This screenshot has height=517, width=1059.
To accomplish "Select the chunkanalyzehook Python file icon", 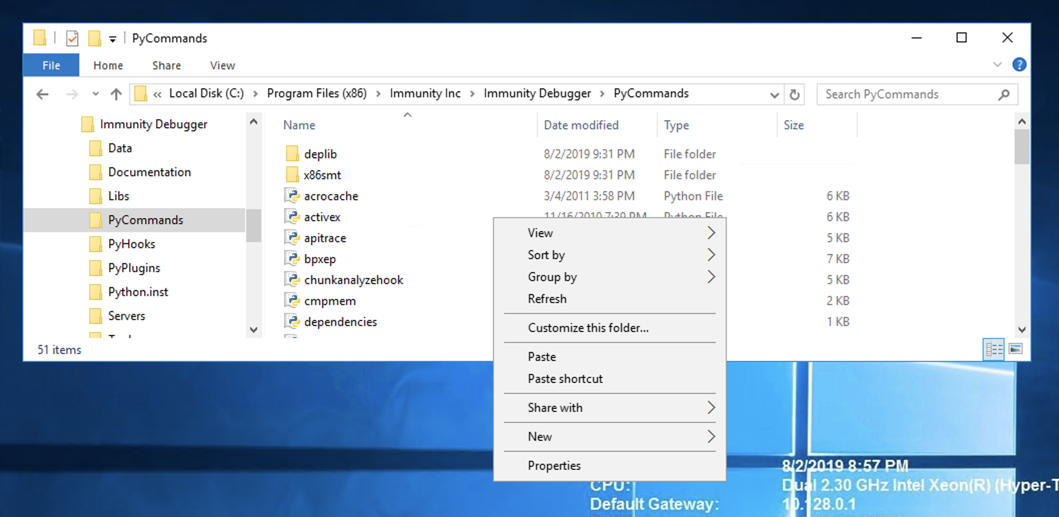I will [292, 280].
